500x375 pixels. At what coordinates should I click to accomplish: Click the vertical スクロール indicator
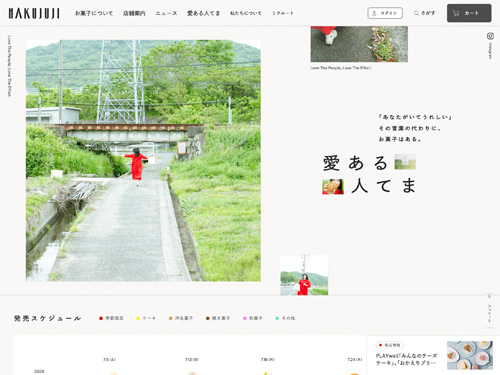pyautogui.click(x=489, y=312)
